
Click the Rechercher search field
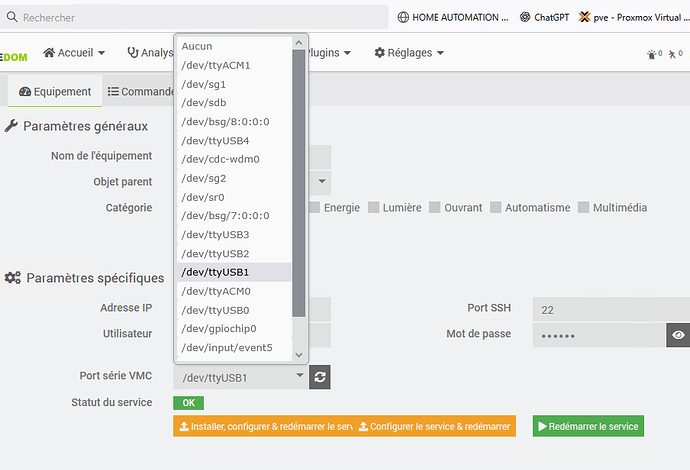(194, 17)
